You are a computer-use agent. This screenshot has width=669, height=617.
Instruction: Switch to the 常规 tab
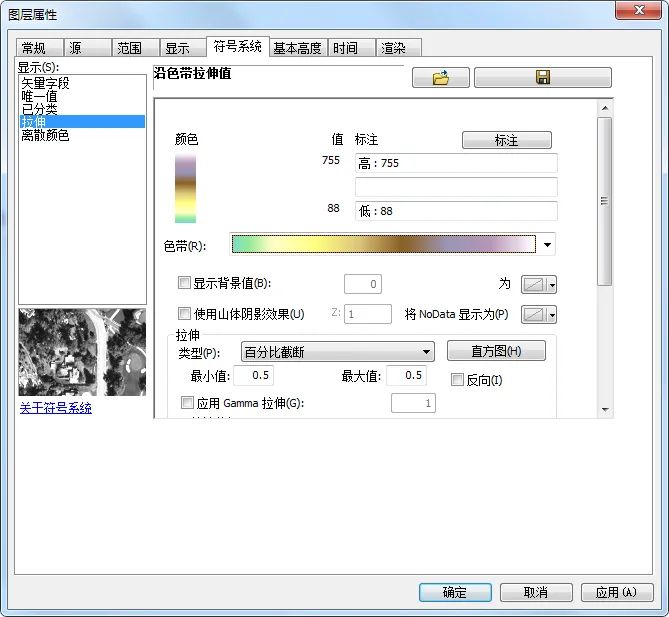[39, 48]
